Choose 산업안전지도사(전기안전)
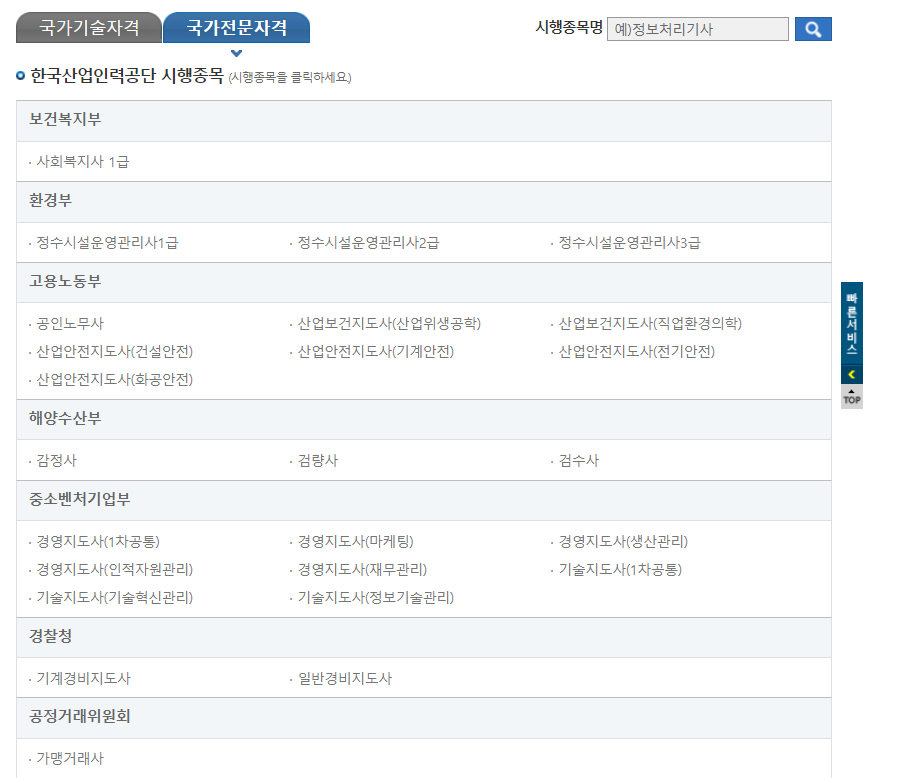 [x=637, y=352]
